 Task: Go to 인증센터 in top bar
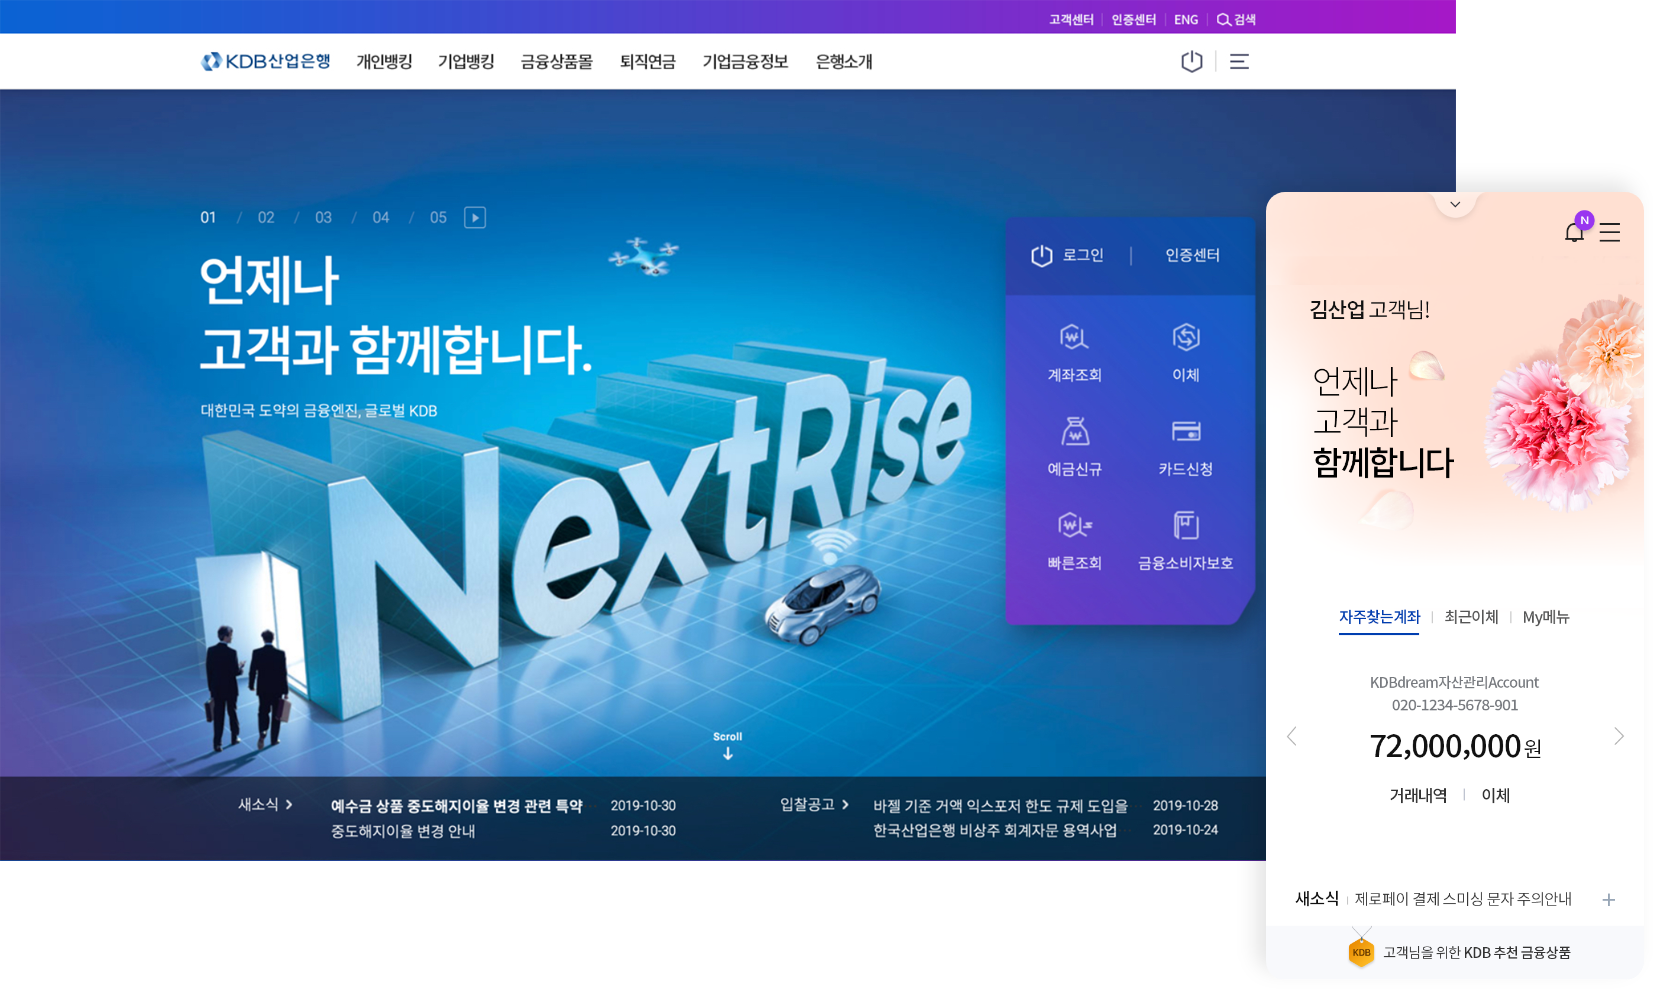(x=1134, y=19)
